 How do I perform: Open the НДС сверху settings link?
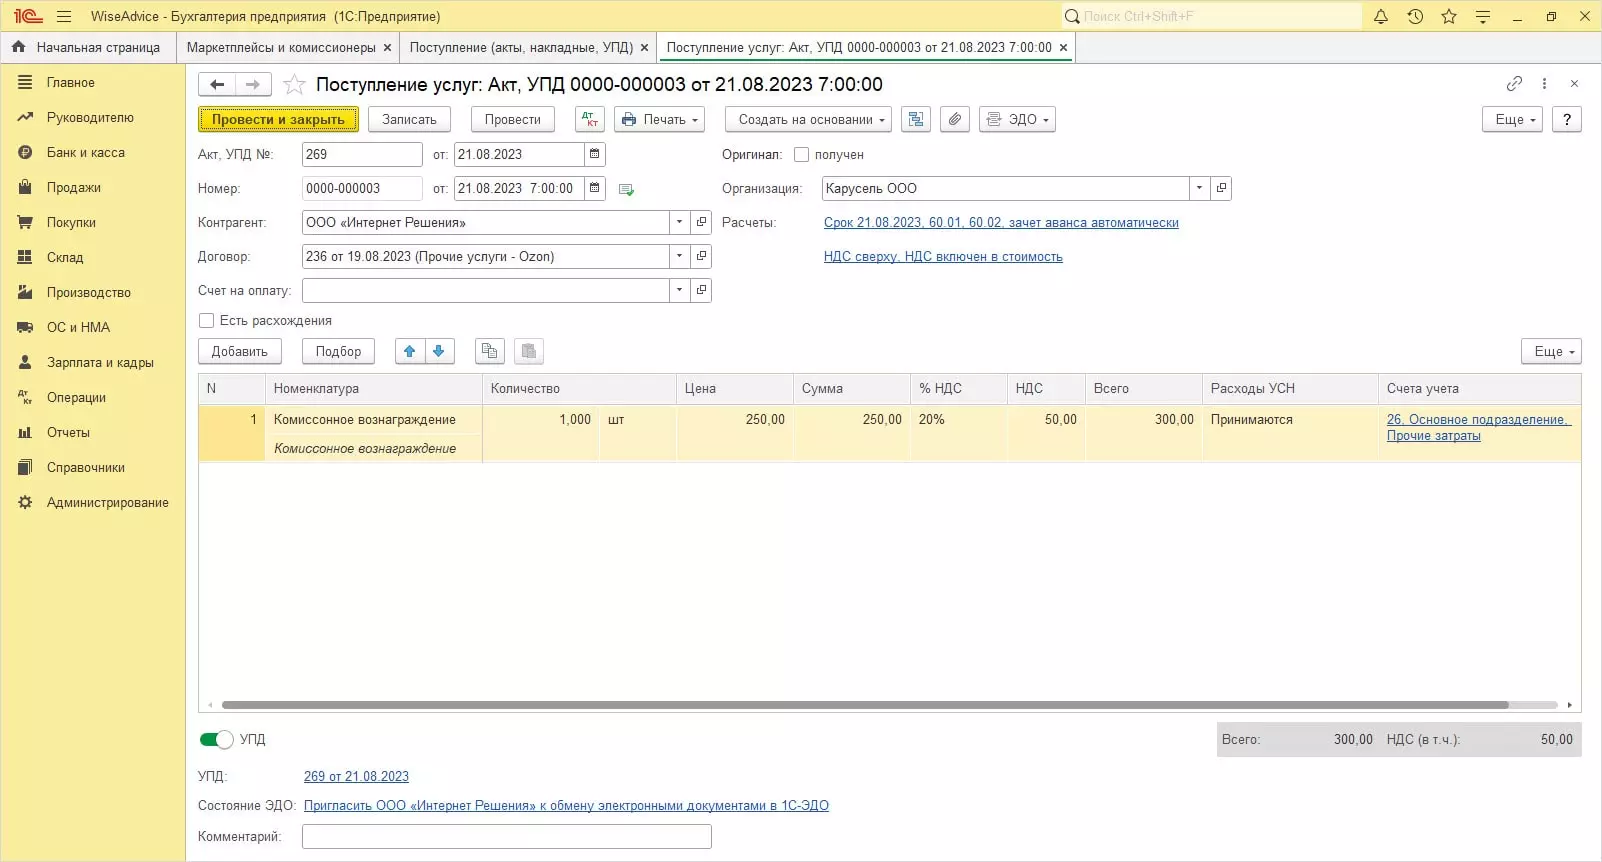942,257
